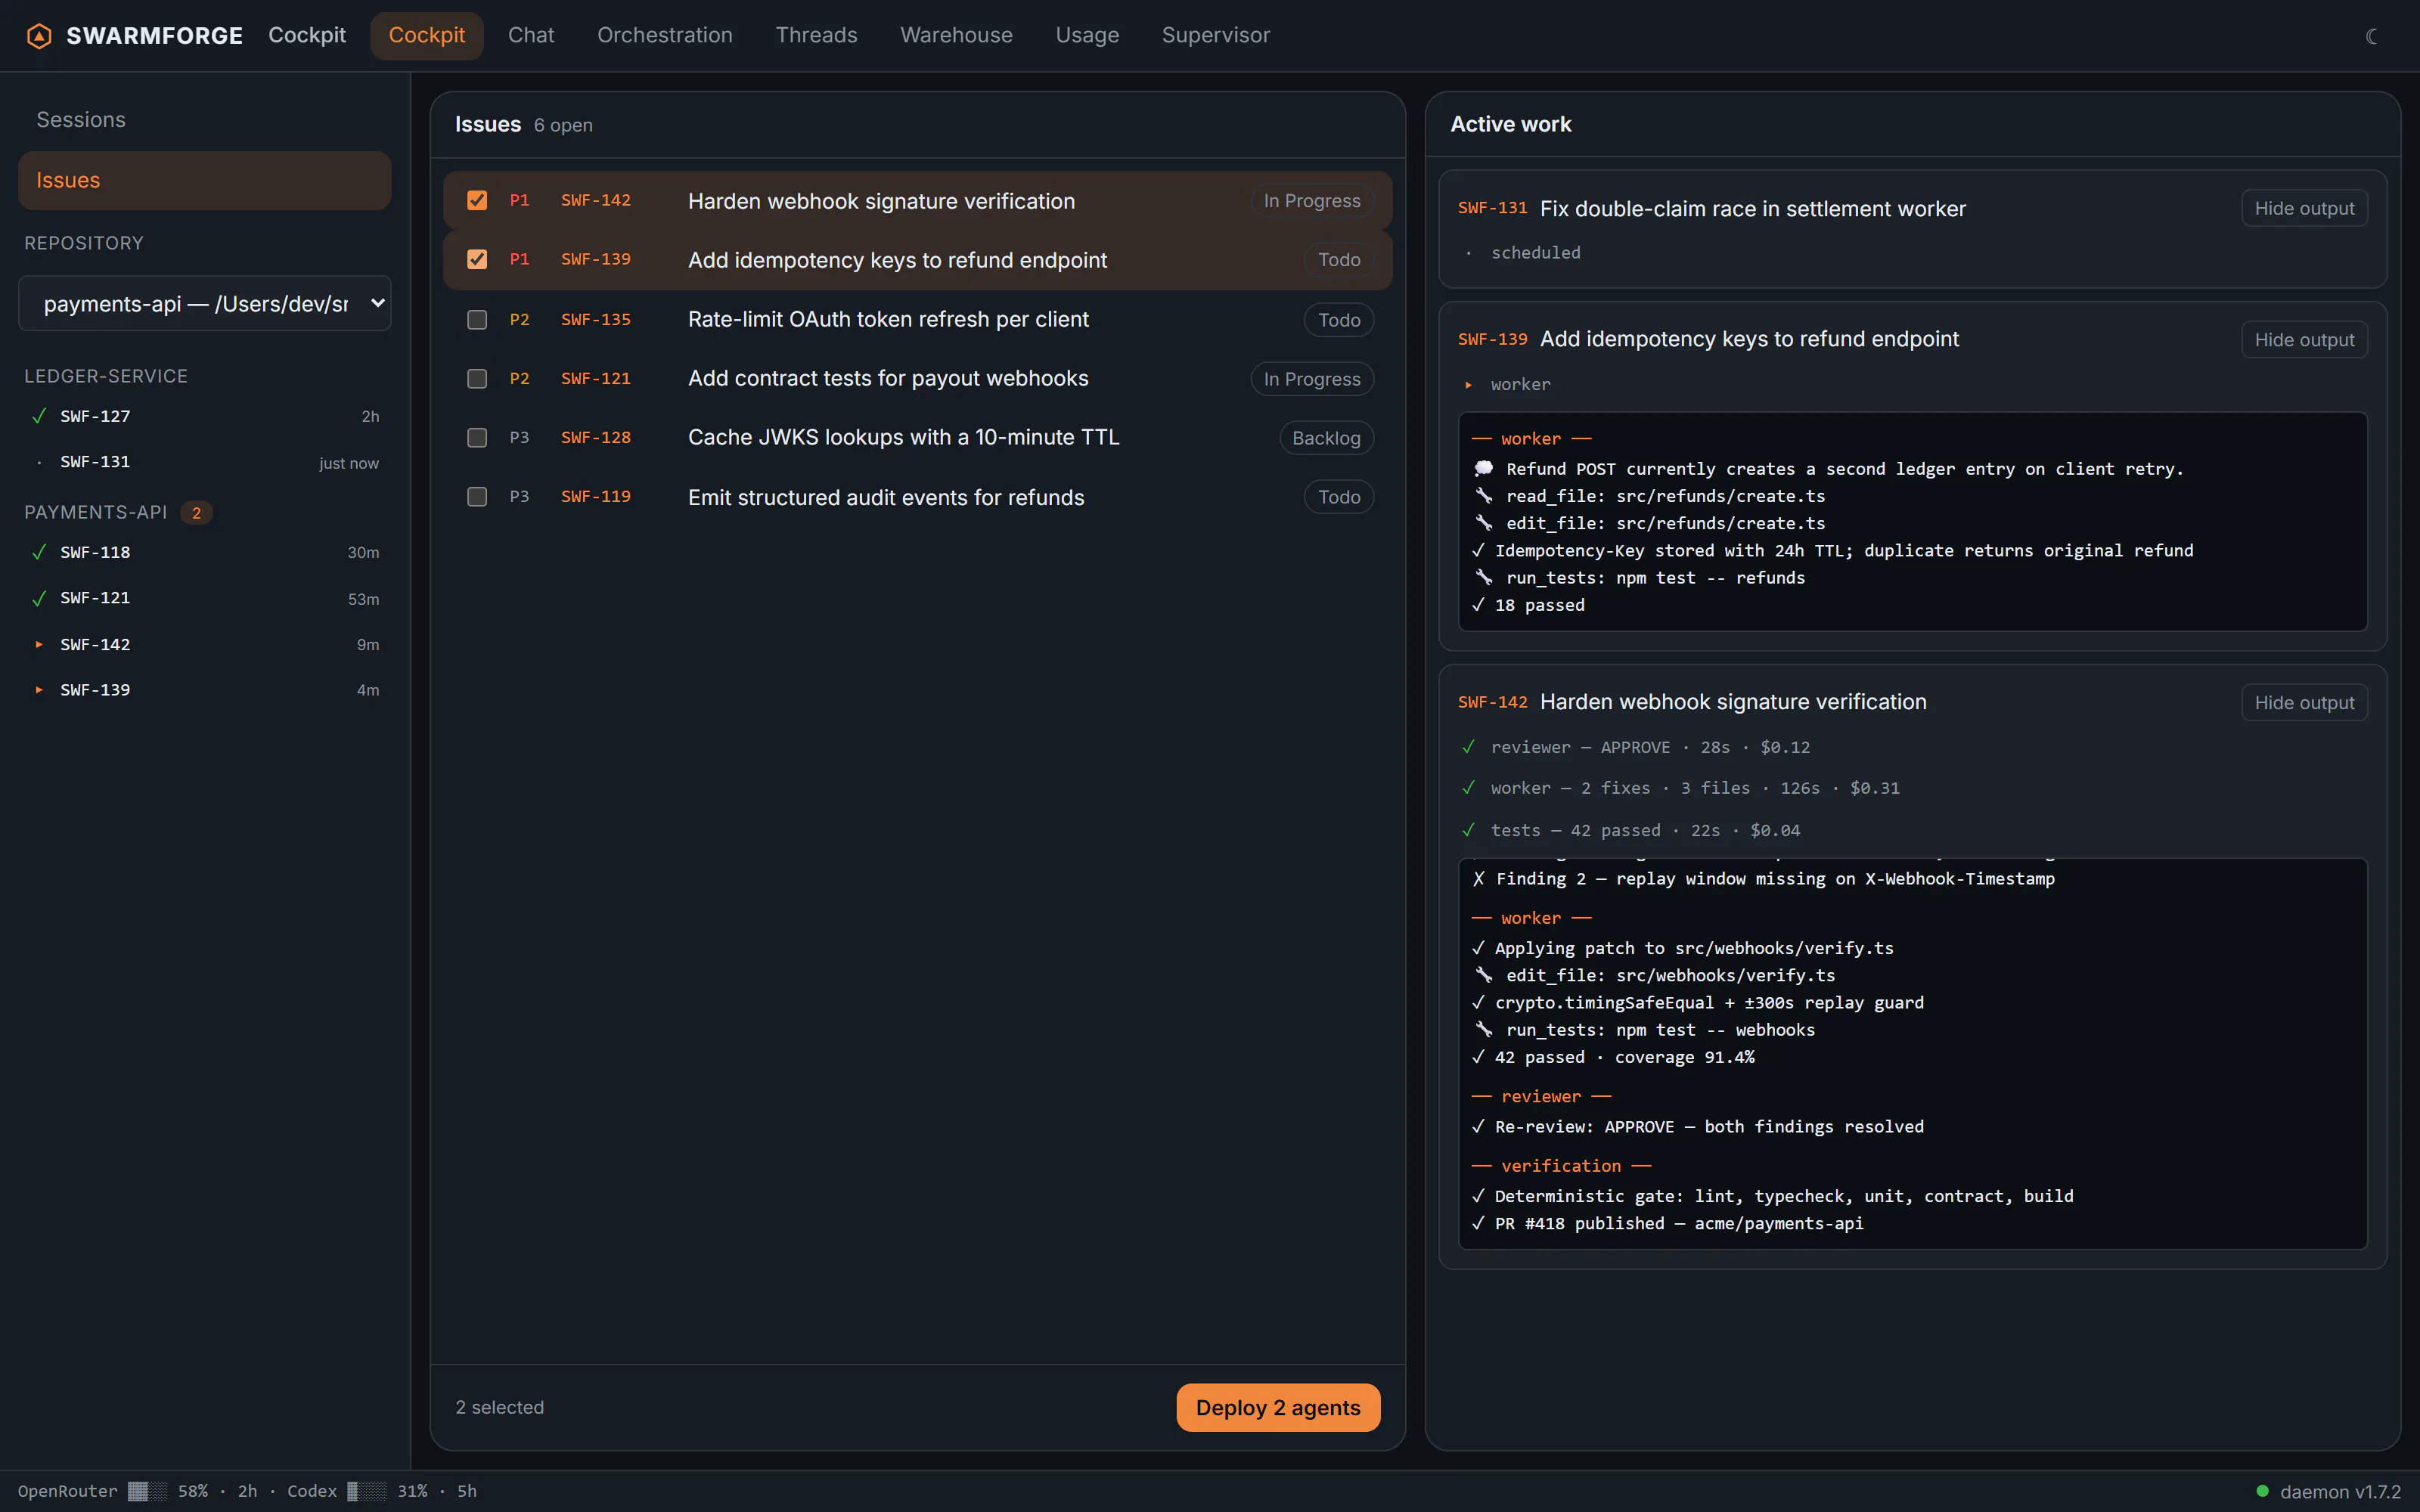Click speech bubble icon on Refund POST line
The width and height of the screenshot is (2420, 1512).
(x=1483, y=469)
